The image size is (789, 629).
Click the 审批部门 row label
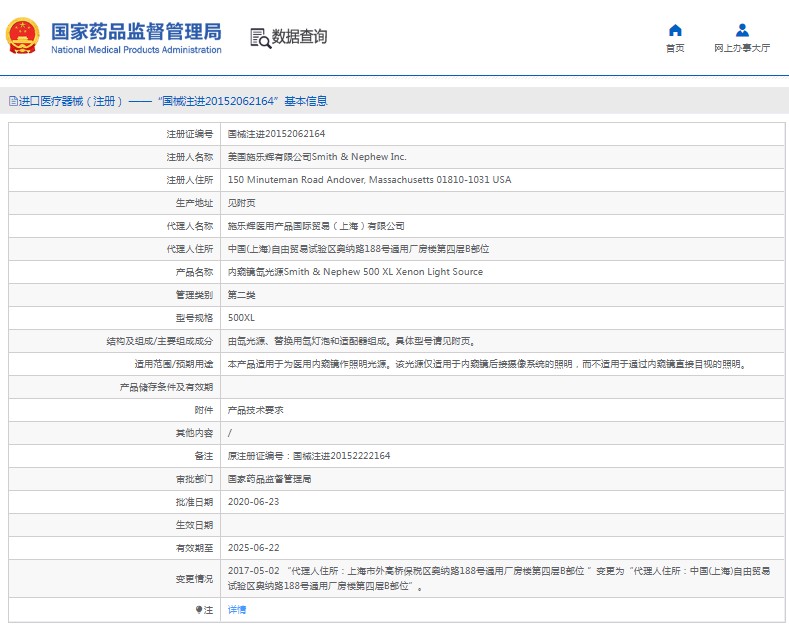(x=194, y=479)
